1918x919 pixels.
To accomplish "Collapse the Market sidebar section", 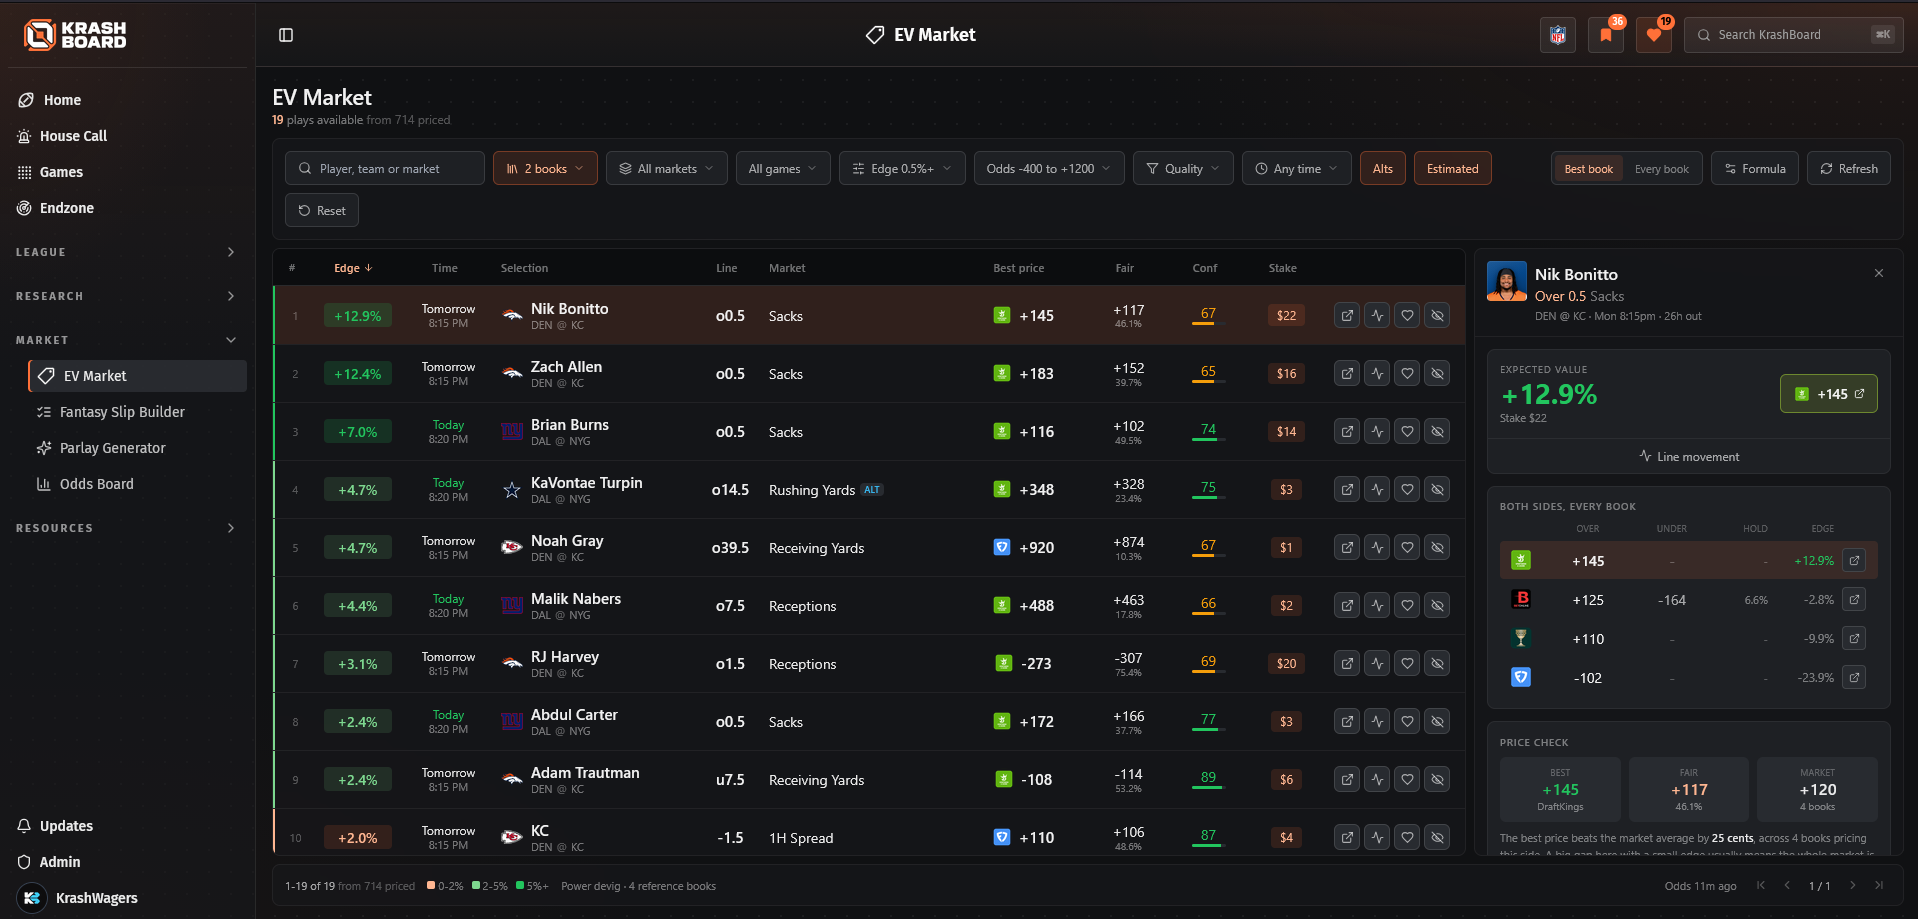I will tap(127, 340).
